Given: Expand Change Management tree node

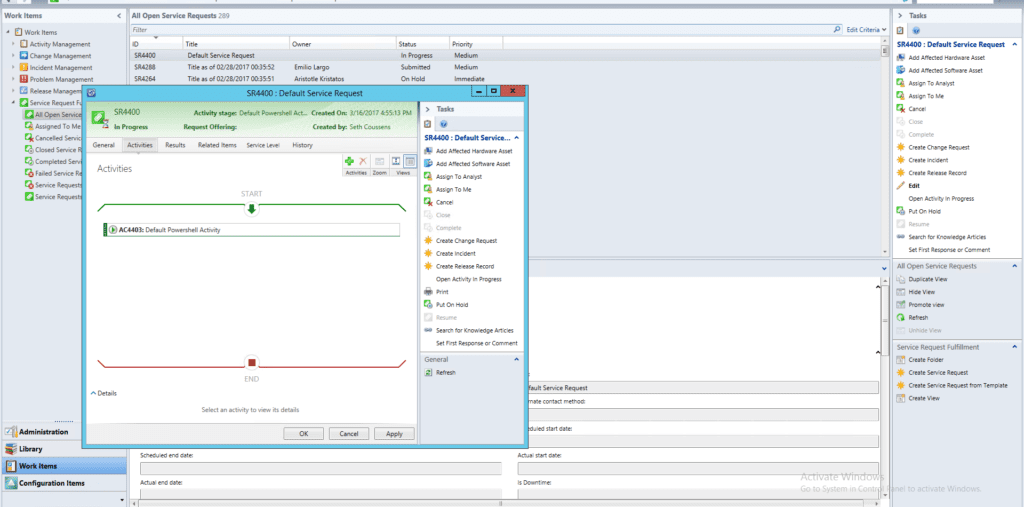Looking at the screenshot, I should pyautogui.click(x=13, y=56).
